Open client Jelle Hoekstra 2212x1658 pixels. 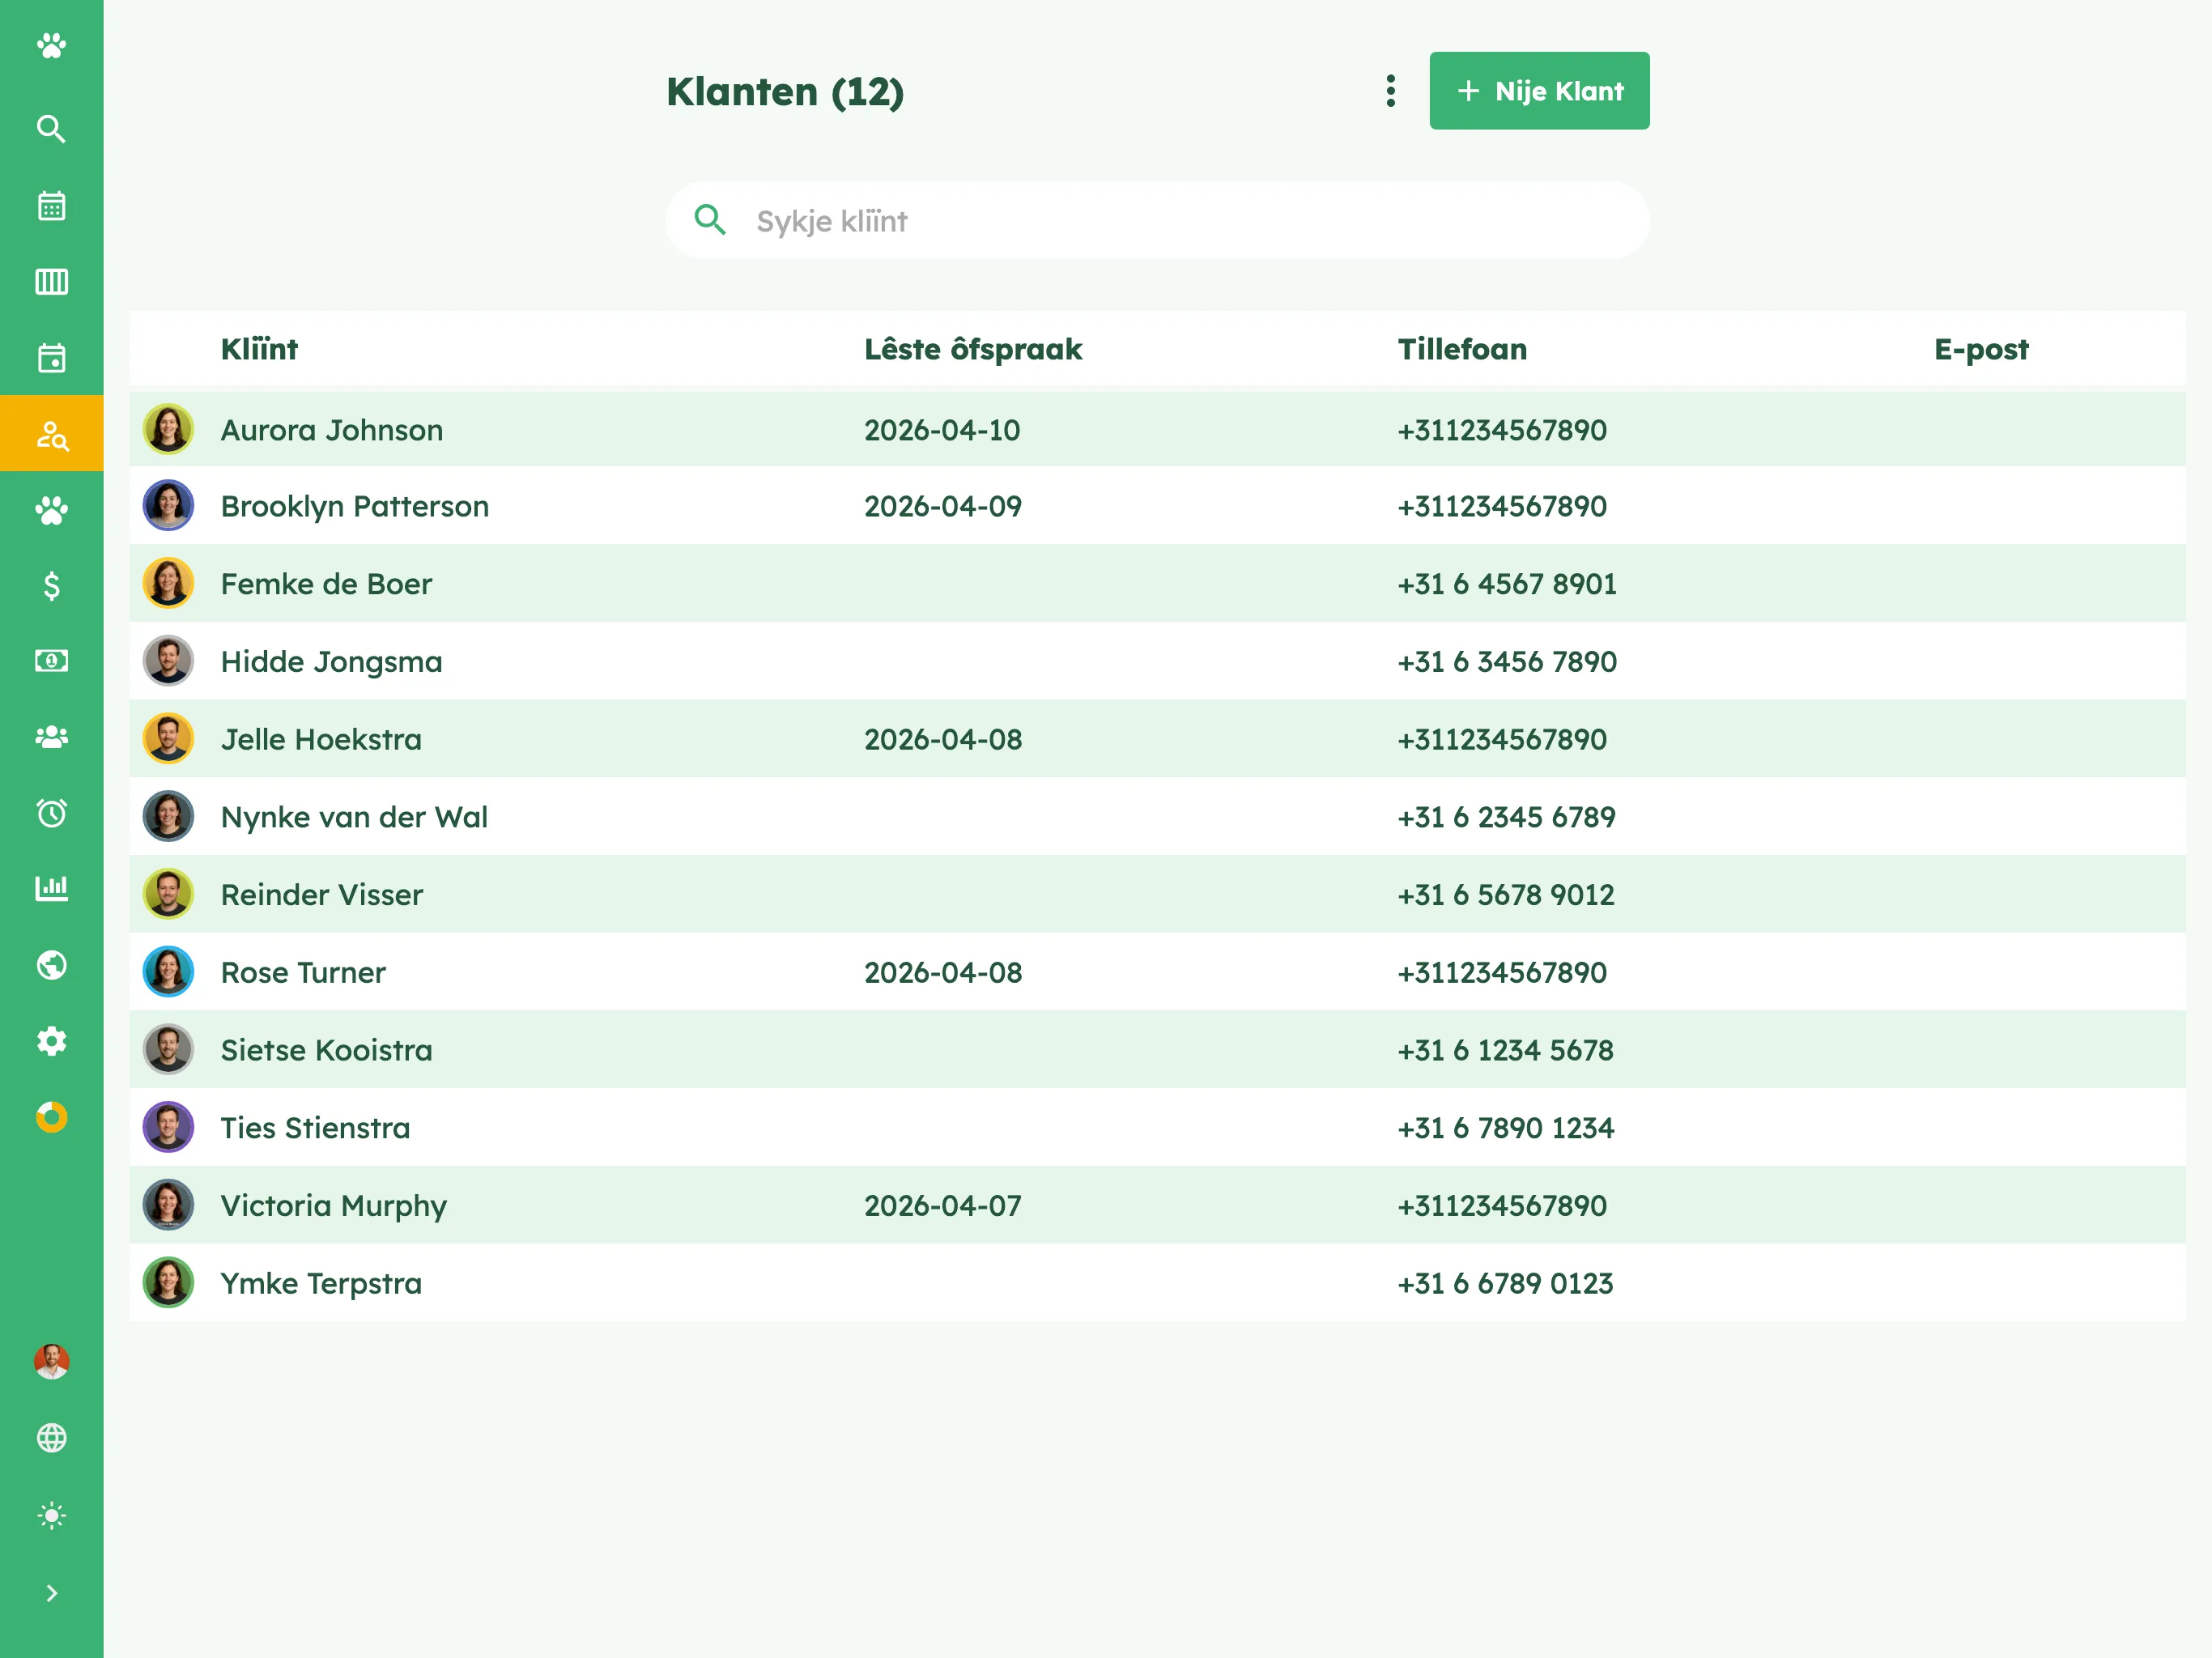coord(1157,740)
